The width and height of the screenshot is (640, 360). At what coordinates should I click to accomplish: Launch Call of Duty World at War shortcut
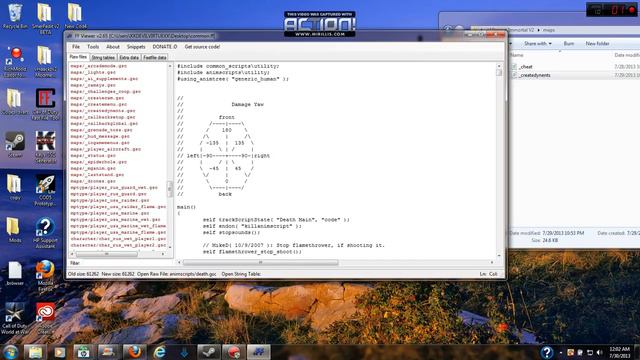click(15, 318)
